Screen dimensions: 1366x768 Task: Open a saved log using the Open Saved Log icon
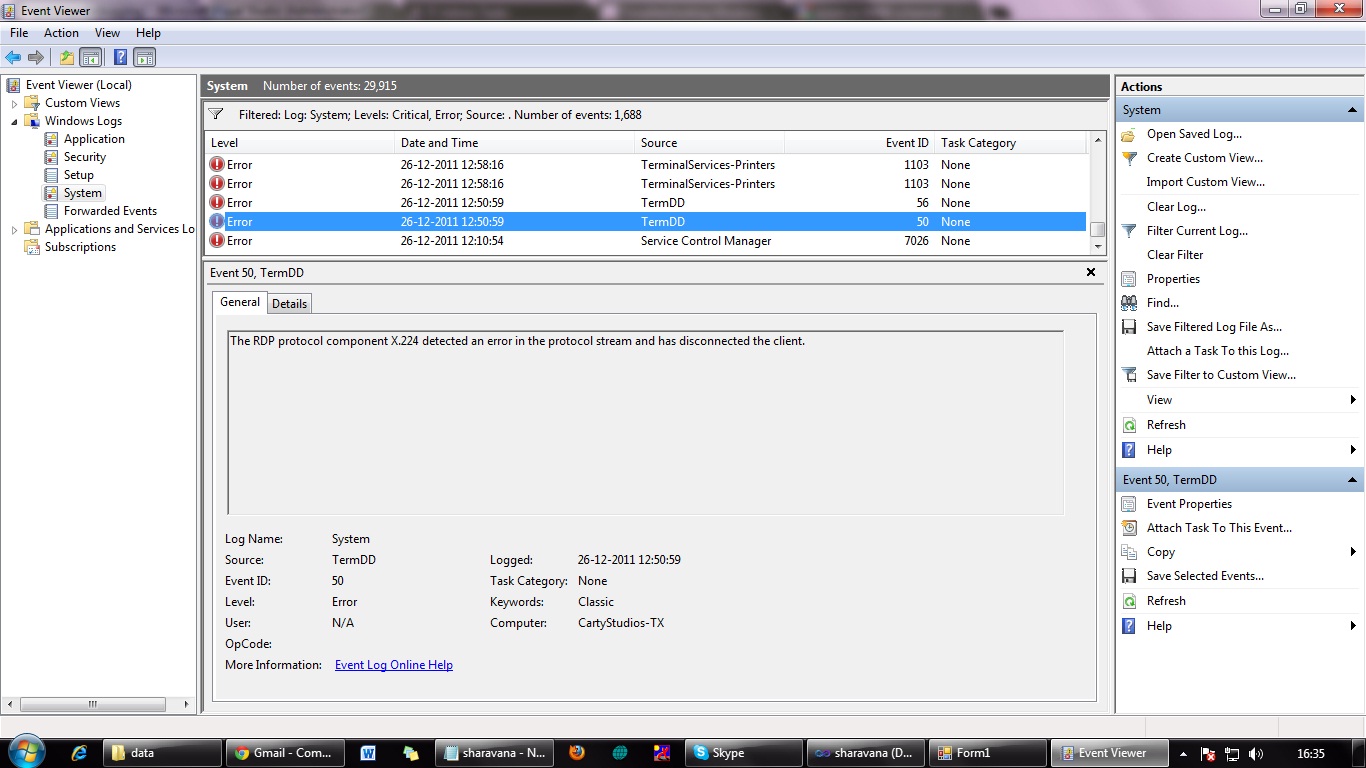(x=1128, y=134)
